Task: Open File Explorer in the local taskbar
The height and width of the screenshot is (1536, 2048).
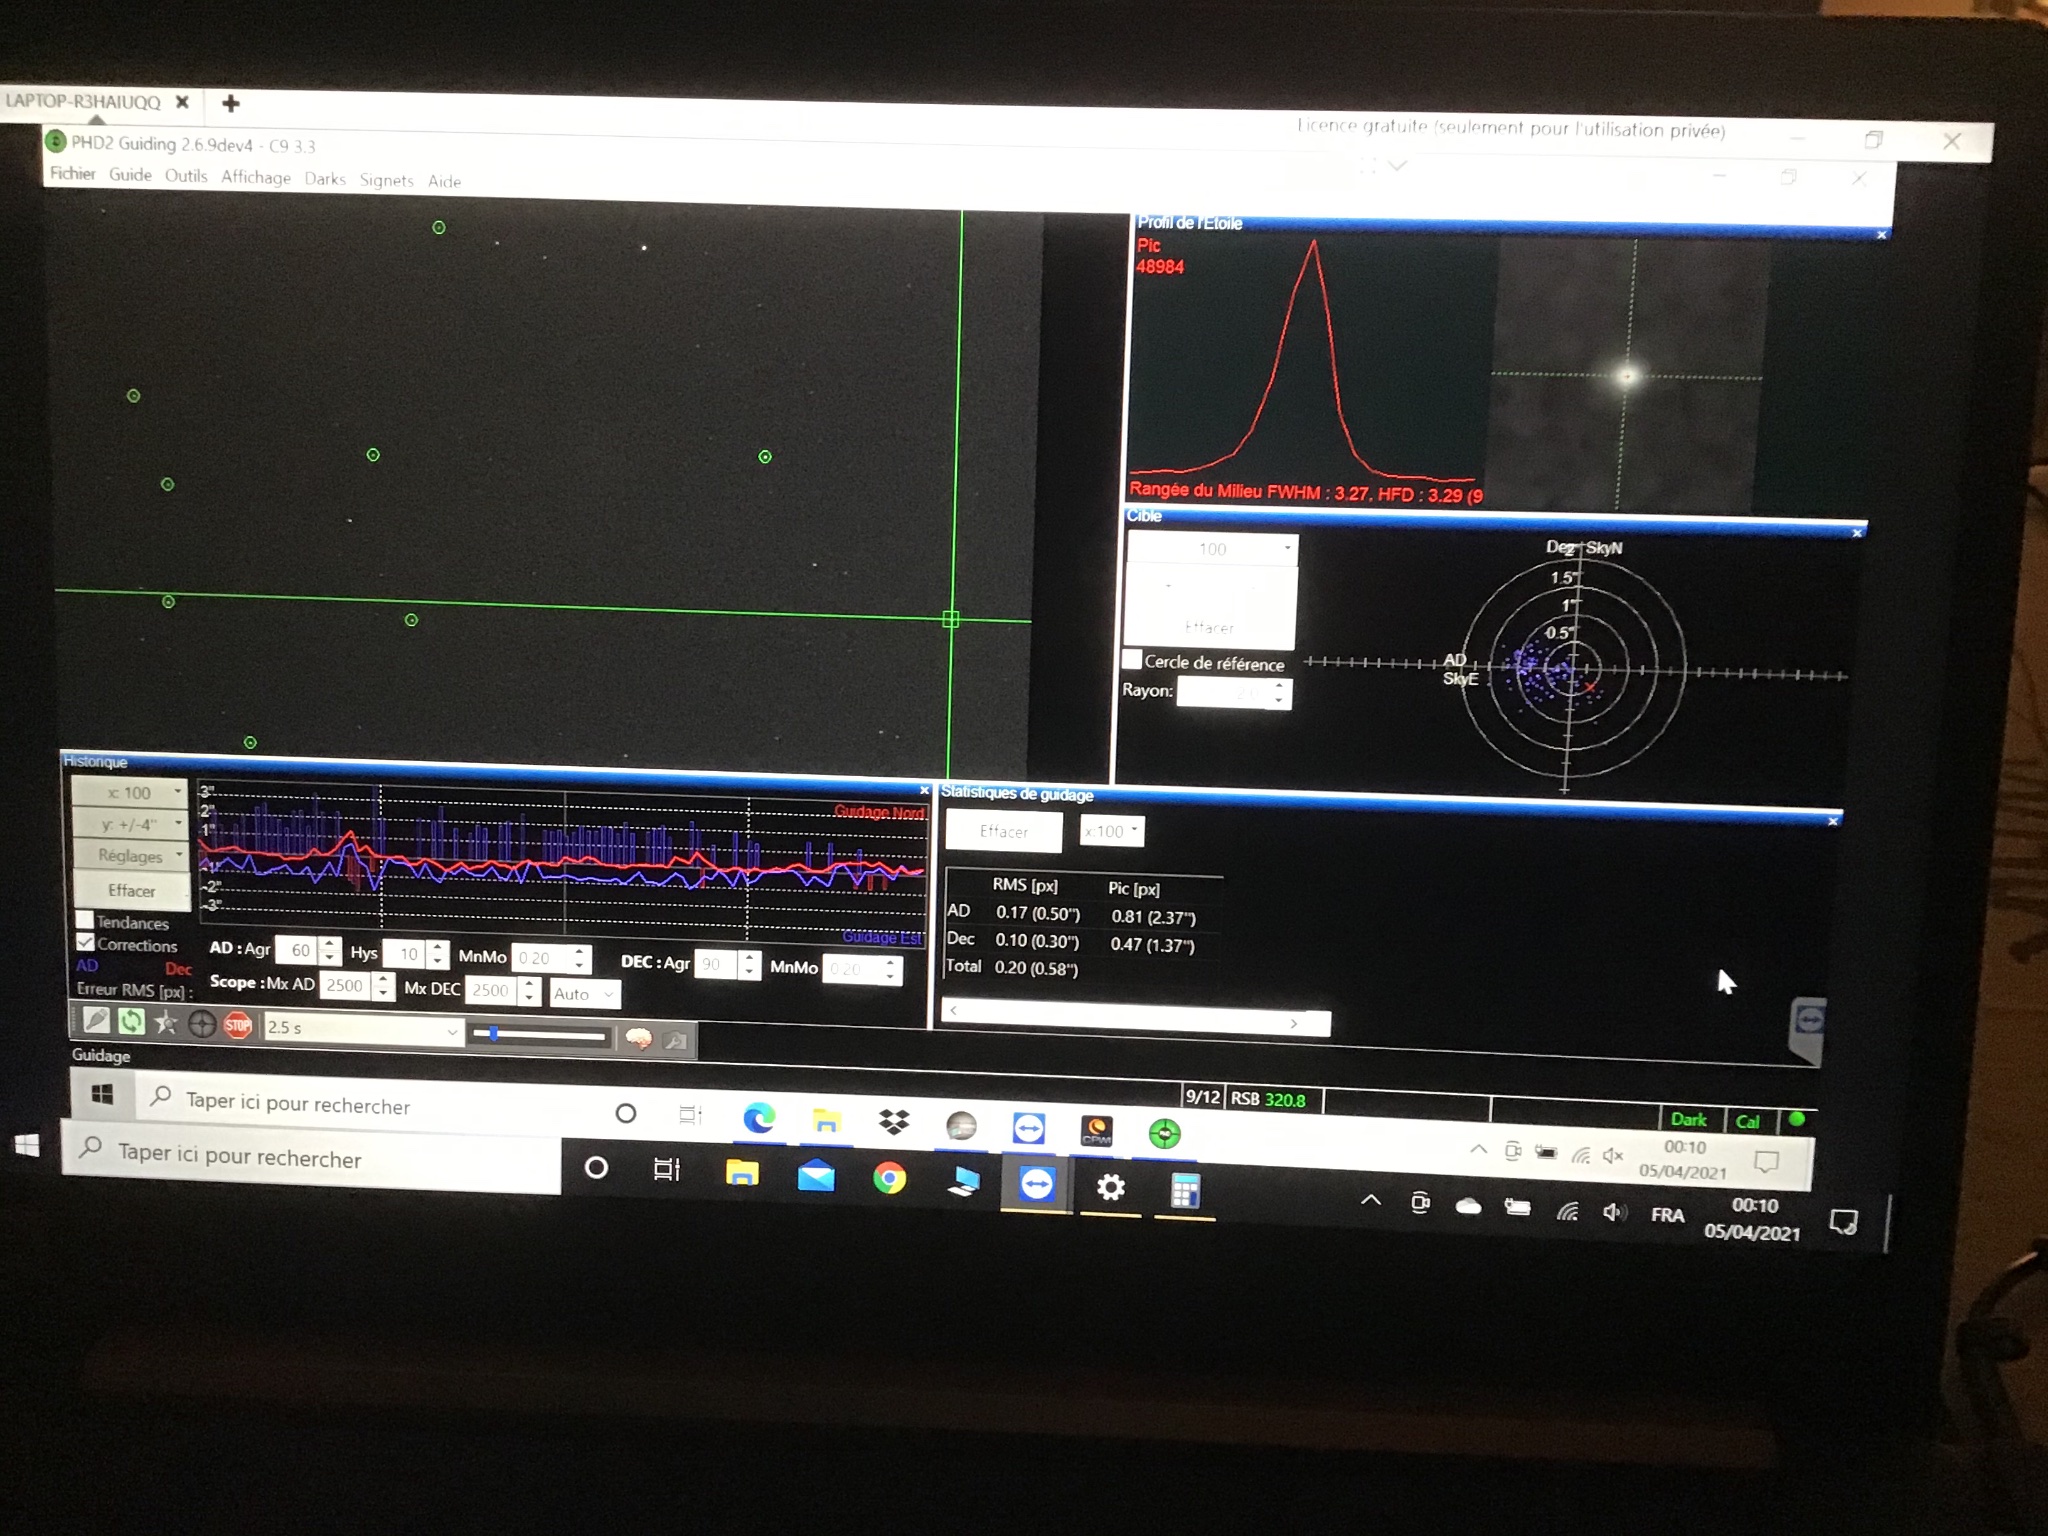Action: (742, 1173)
